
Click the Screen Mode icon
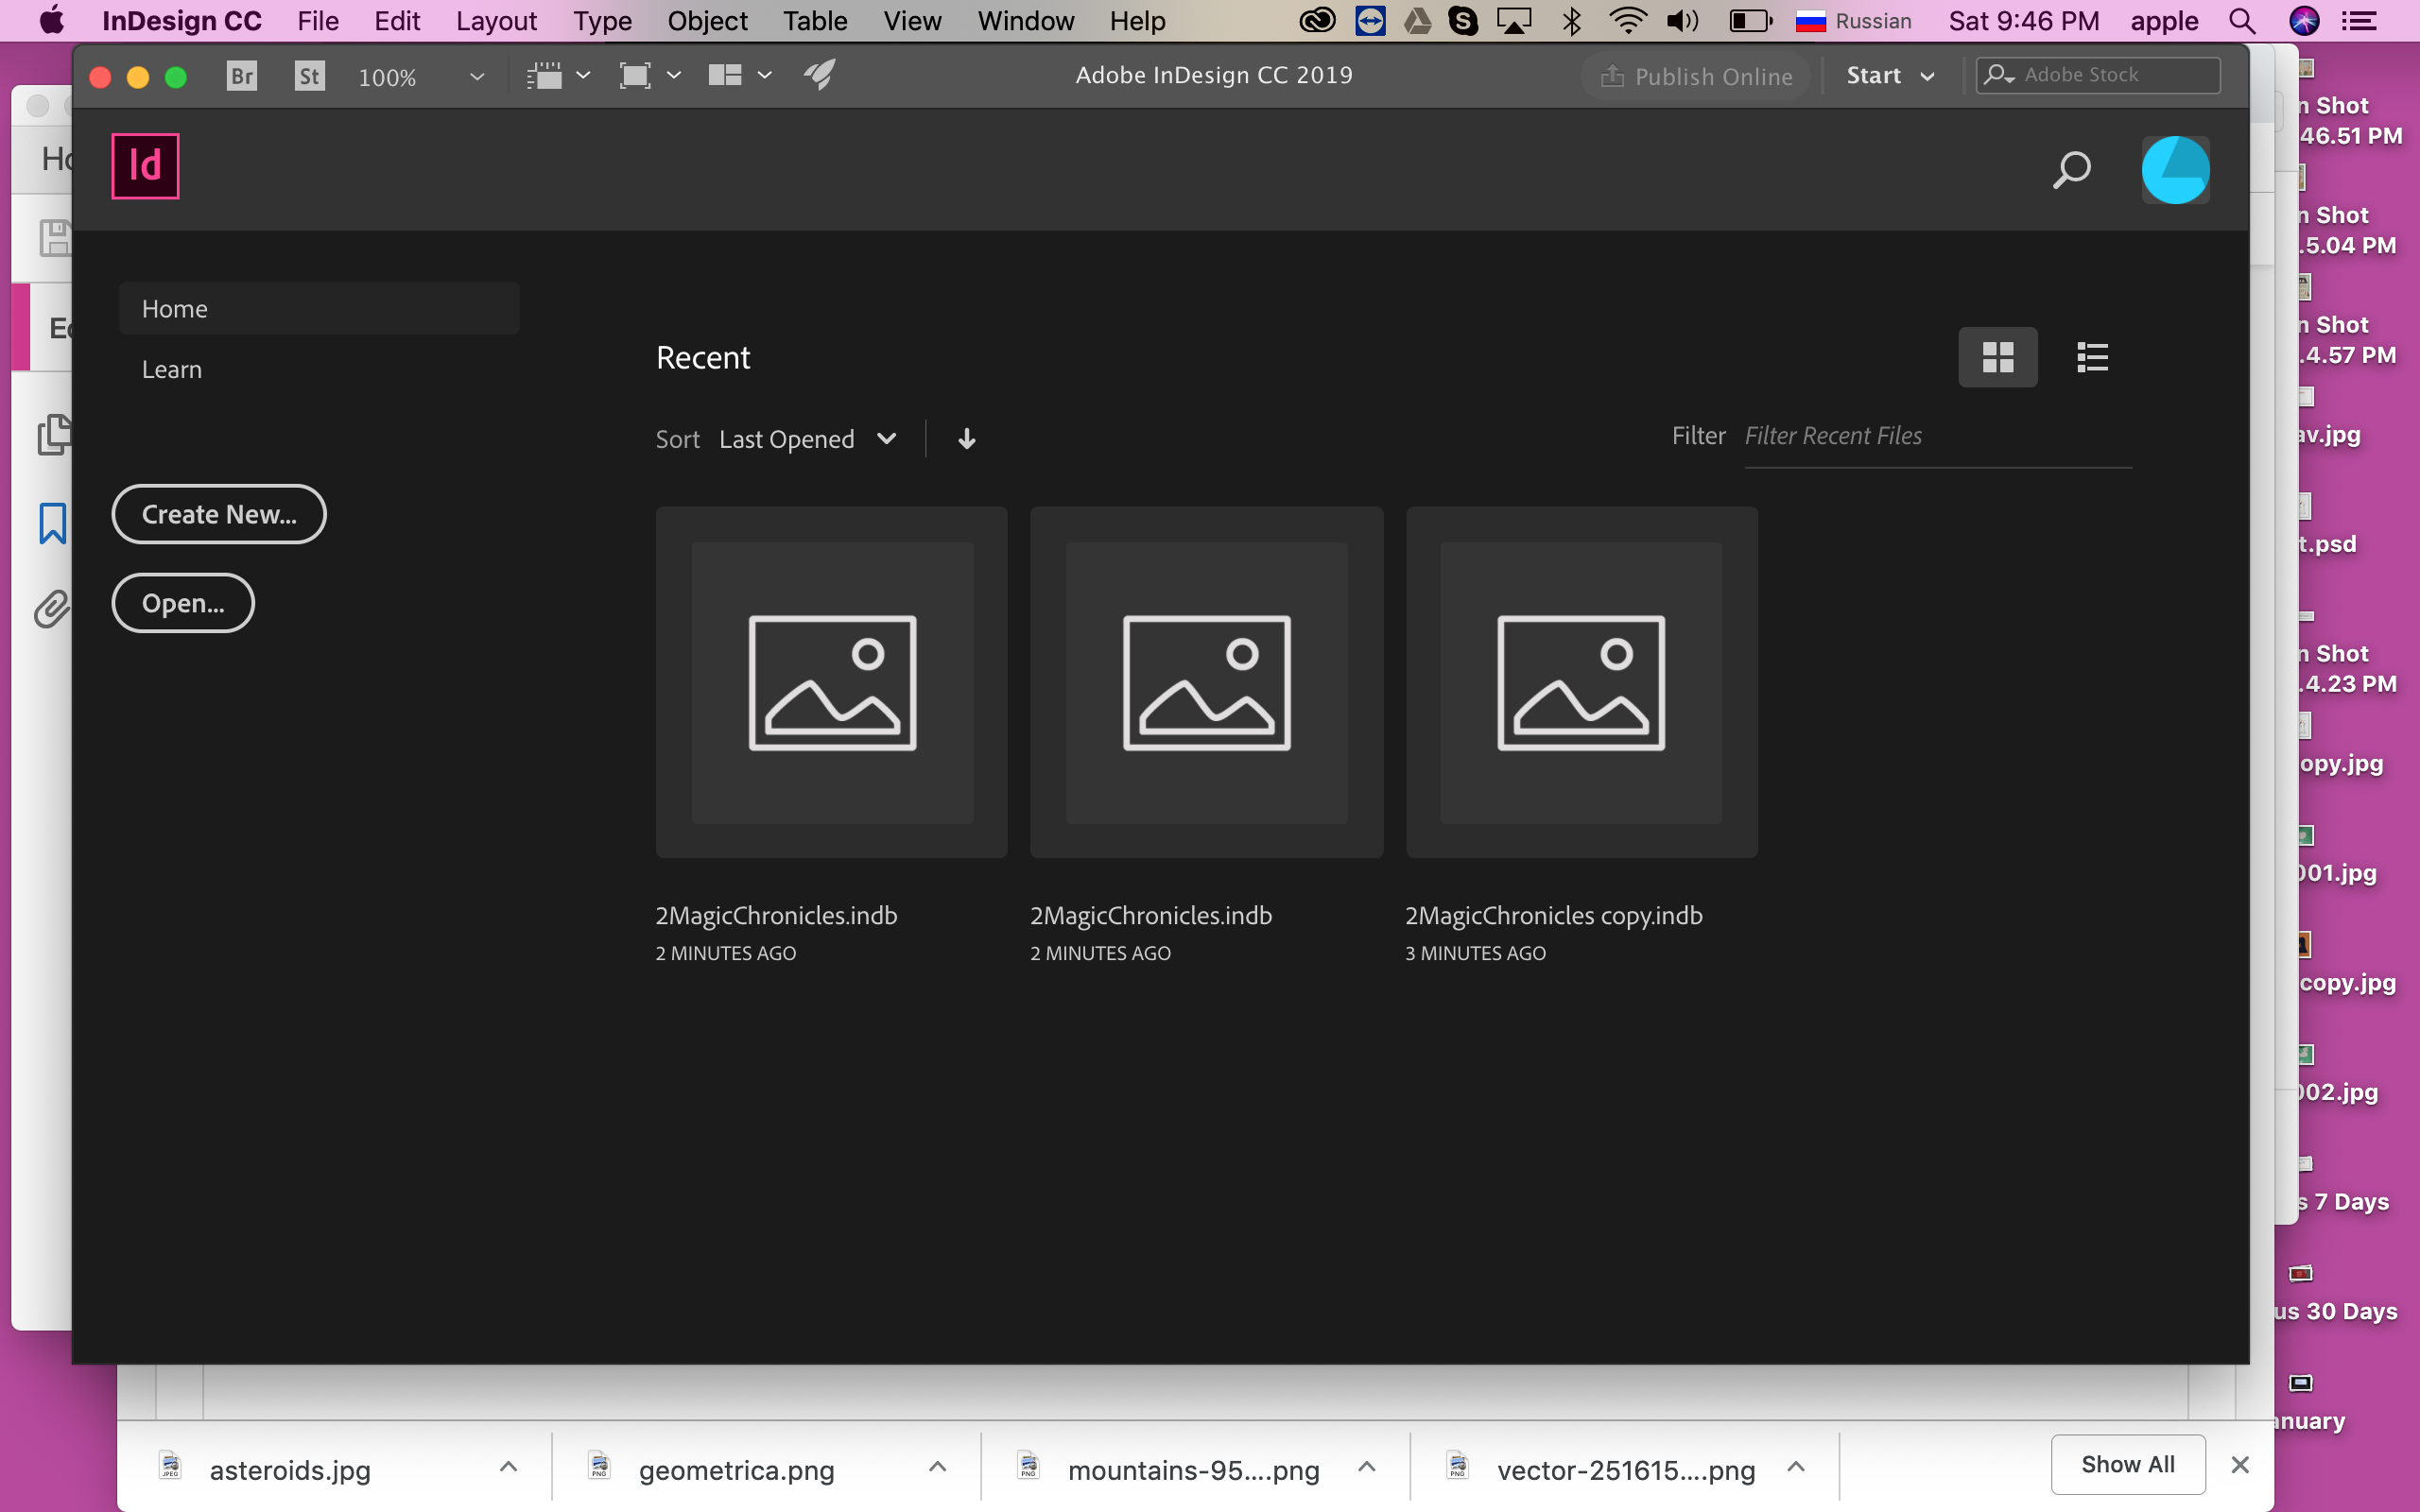(635, 76)
